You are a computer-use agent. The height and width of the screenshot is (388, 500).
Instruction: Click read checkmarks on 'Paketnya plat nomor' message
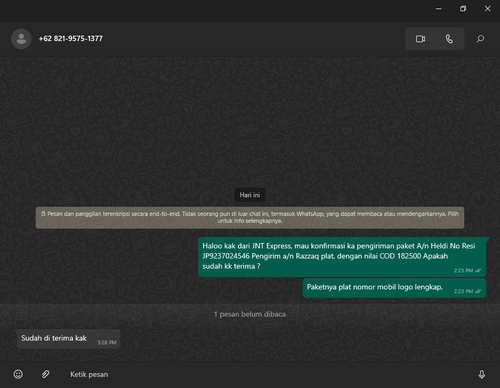point(478,291)
